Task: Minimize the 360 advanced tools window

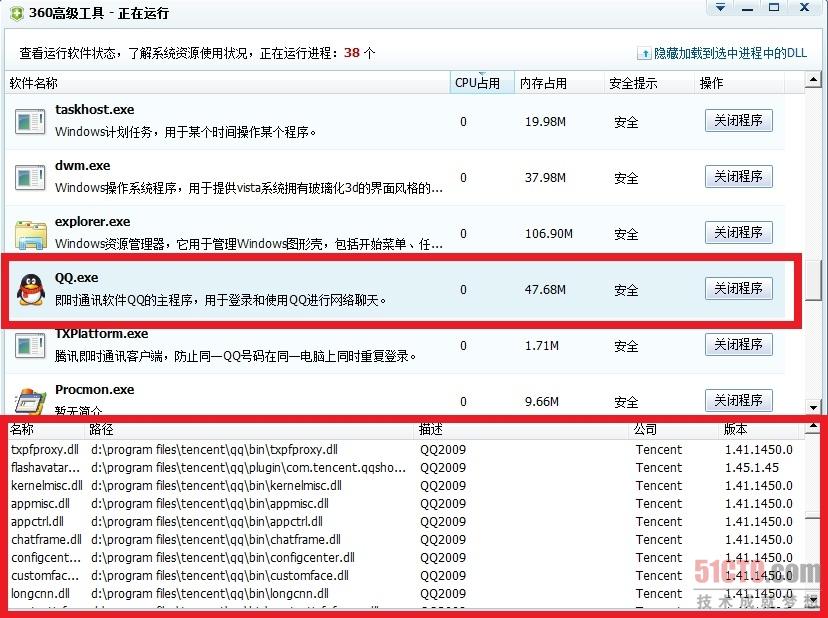Action: point(747,8)
